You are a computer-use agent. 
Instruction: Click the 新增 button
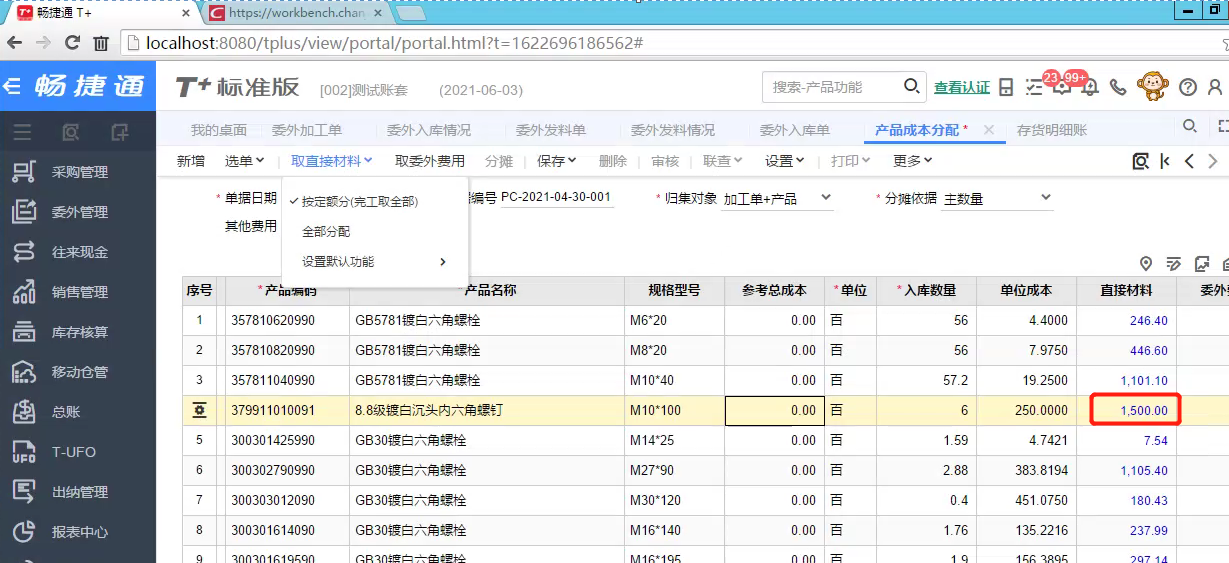click(x=191, y=161)
